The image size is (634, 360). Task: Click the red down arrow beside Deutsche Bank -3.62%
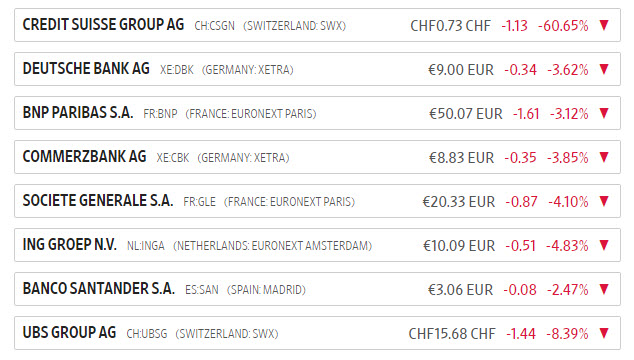click(604, 69)
